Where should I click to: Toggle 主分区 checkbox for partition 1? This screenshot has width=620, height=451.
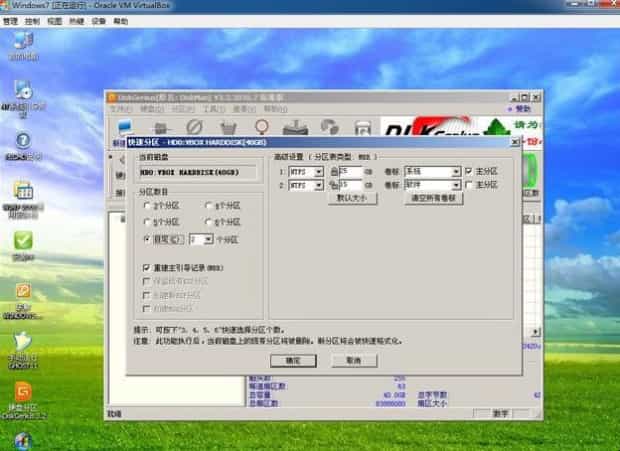[469, 171]
